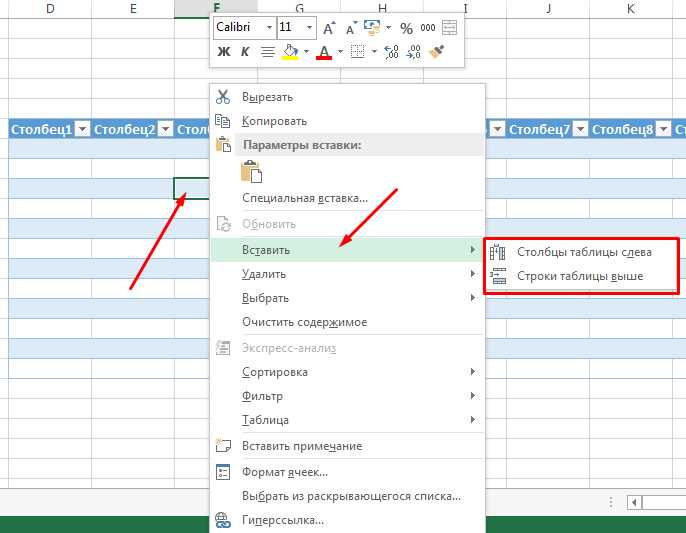Screen dimensions: 686x533
Task: Open the Выбрать submenu
Action: 348,298
